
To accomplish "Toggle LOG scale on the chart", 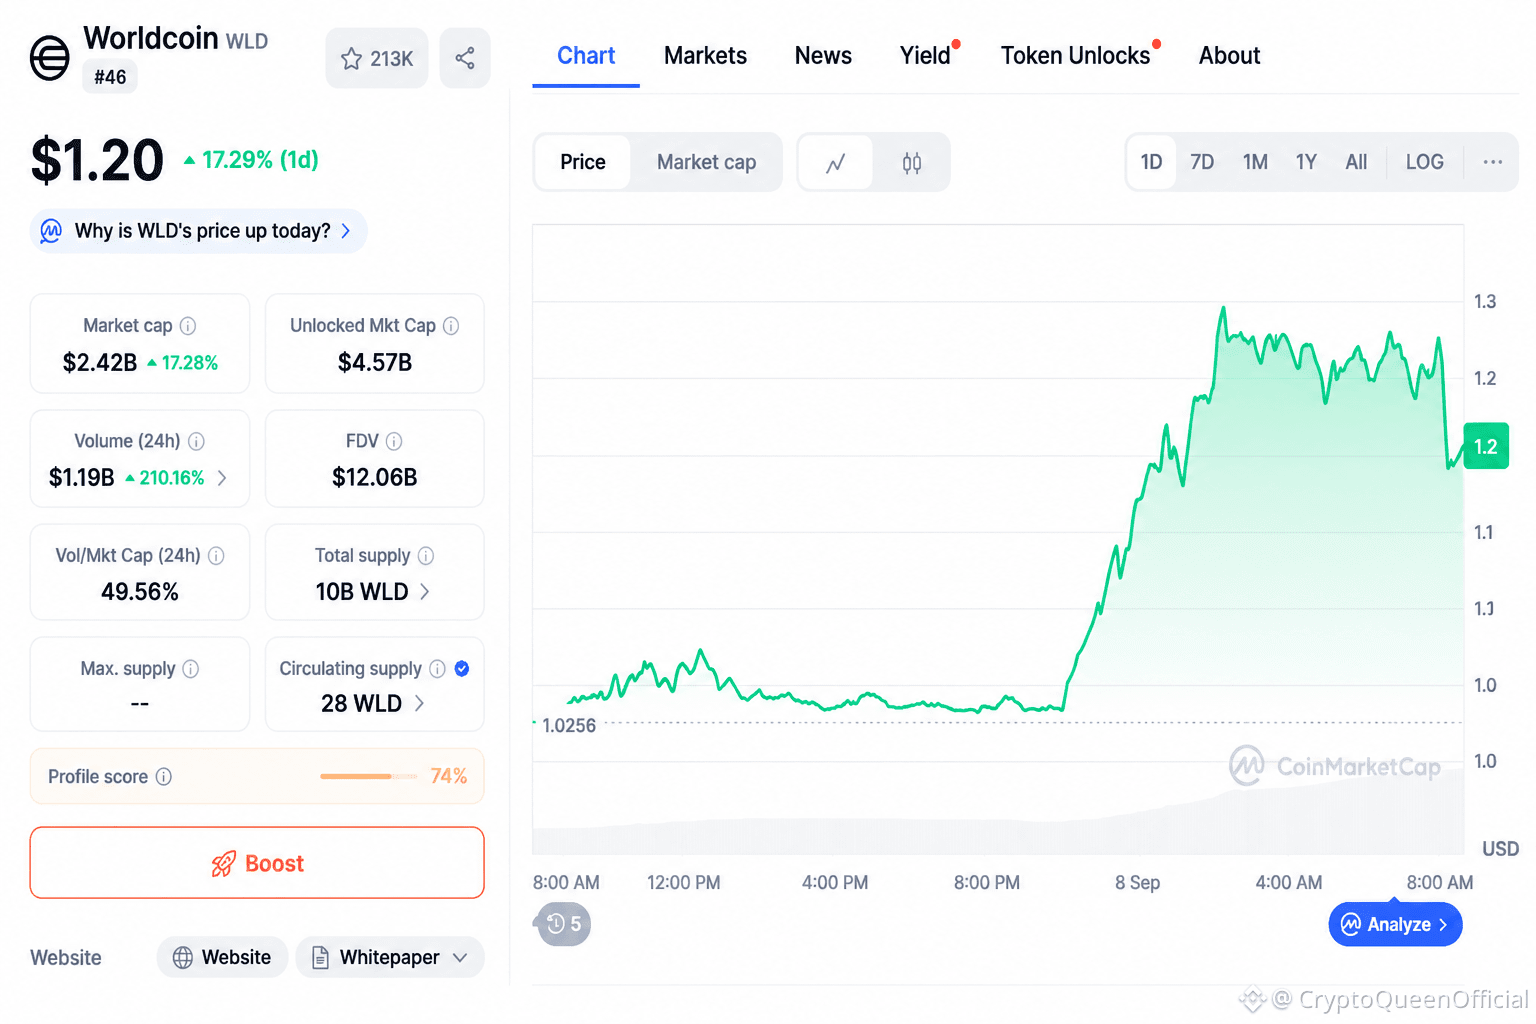I will (x=1424, y=162).
